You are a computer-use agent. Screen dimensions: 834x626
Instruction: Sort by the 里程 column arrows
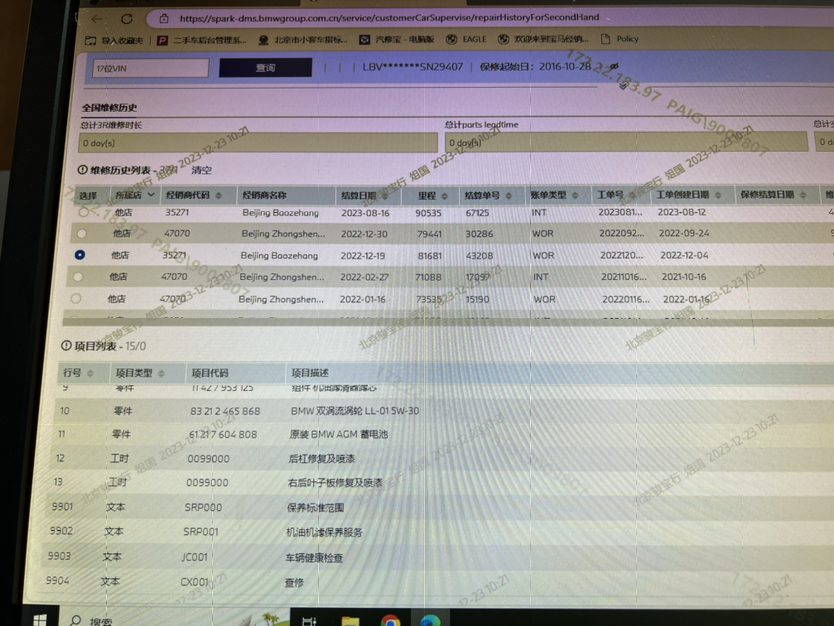[445, 196]
